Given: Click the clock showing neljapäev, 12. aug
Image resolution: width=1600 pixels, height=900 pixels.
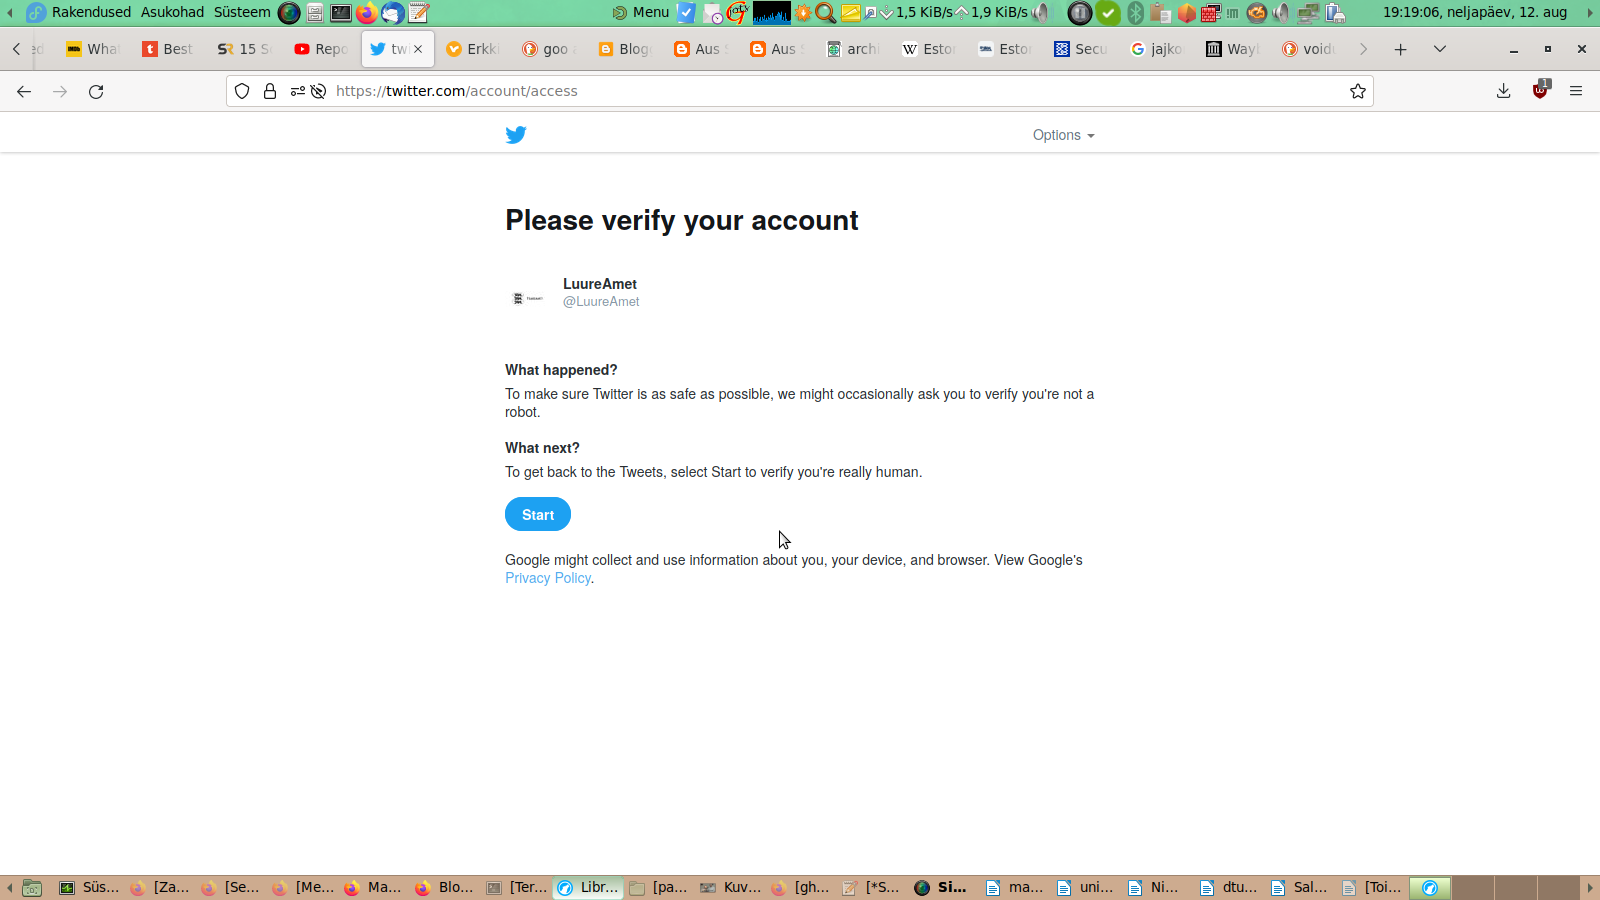Looking at the screenshot, I should coord(1475,12).
